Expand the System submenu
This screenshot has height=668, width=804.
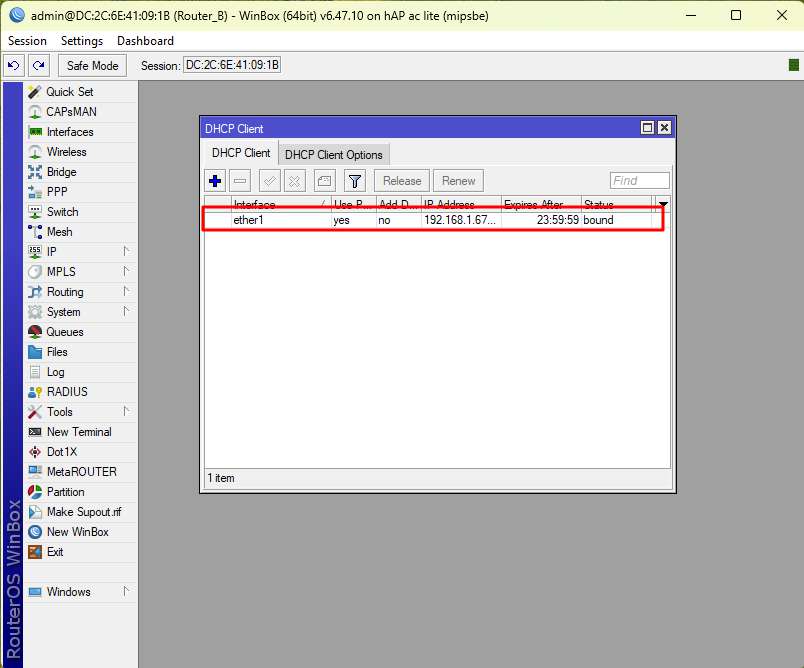coord(63,312)
